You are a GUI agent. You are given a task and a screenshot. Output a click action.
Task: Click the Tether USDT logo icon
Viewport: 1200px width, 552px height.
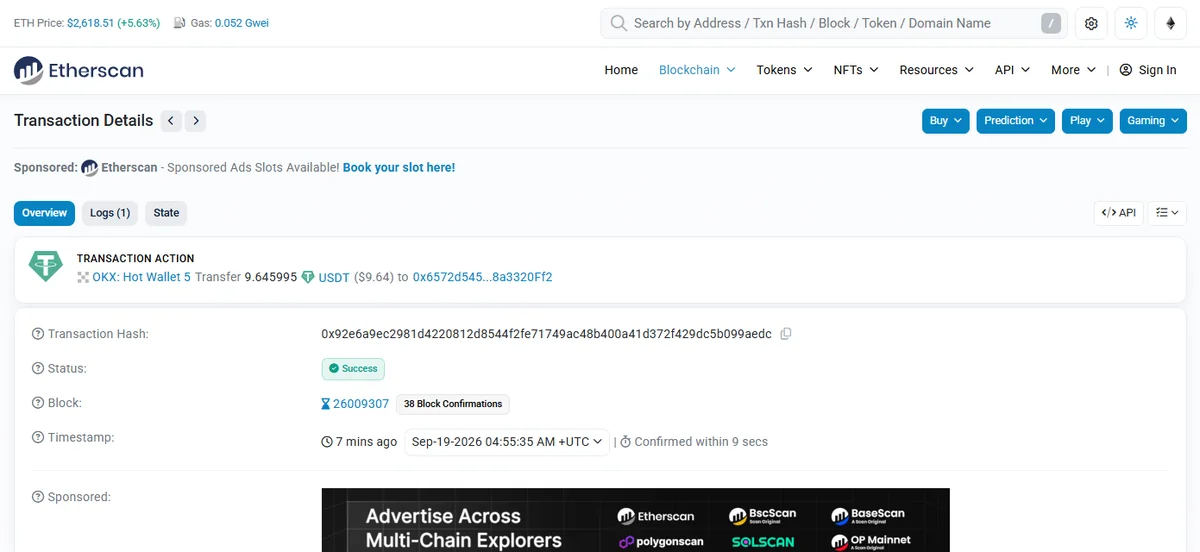[x=45, y=265]
